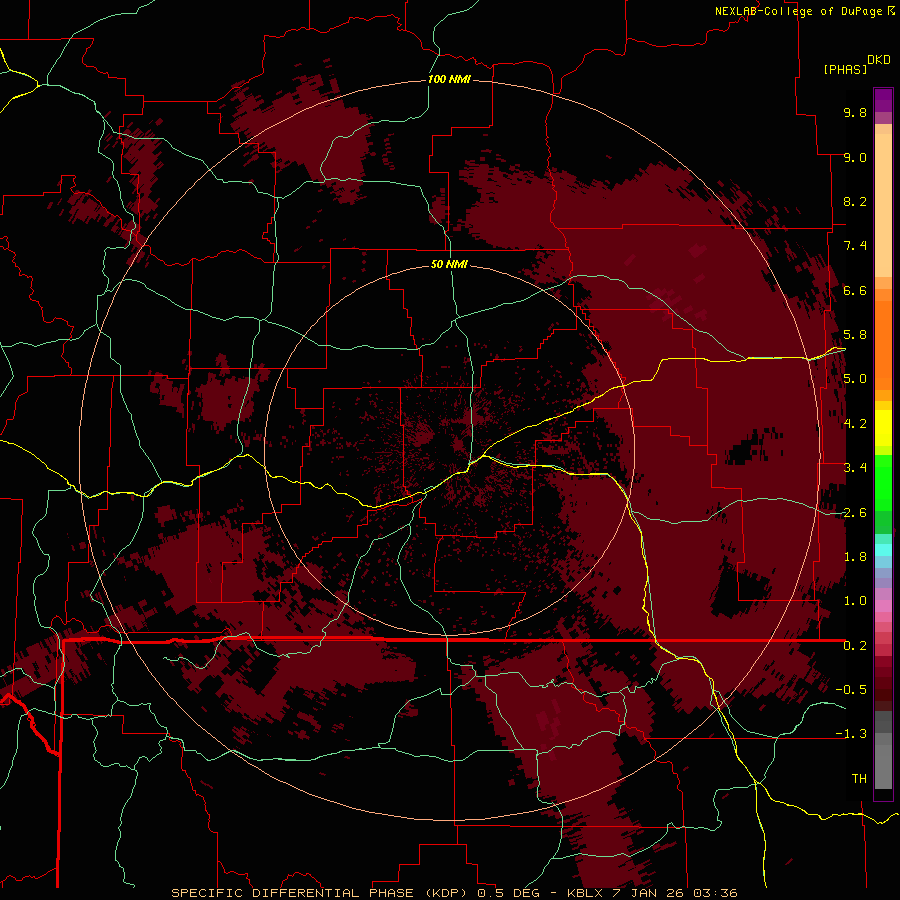The width and height of the screenshot is (900, 900).
Task: Click the -1.3 legend value
Action: tap(851, 734)
